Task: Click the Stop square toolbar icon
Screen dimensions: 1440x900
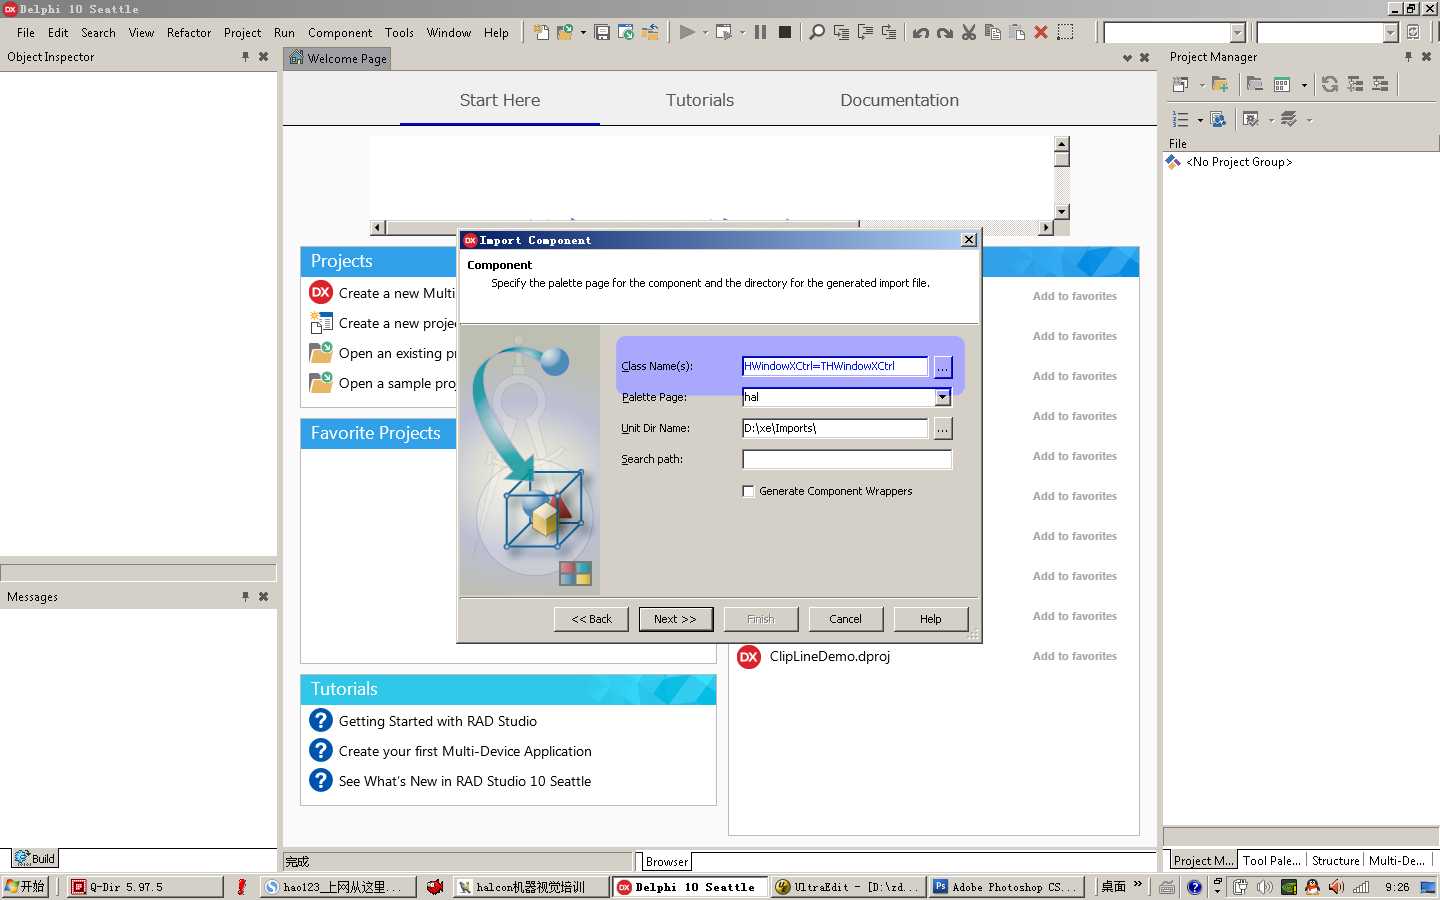Action: [785, 32]
